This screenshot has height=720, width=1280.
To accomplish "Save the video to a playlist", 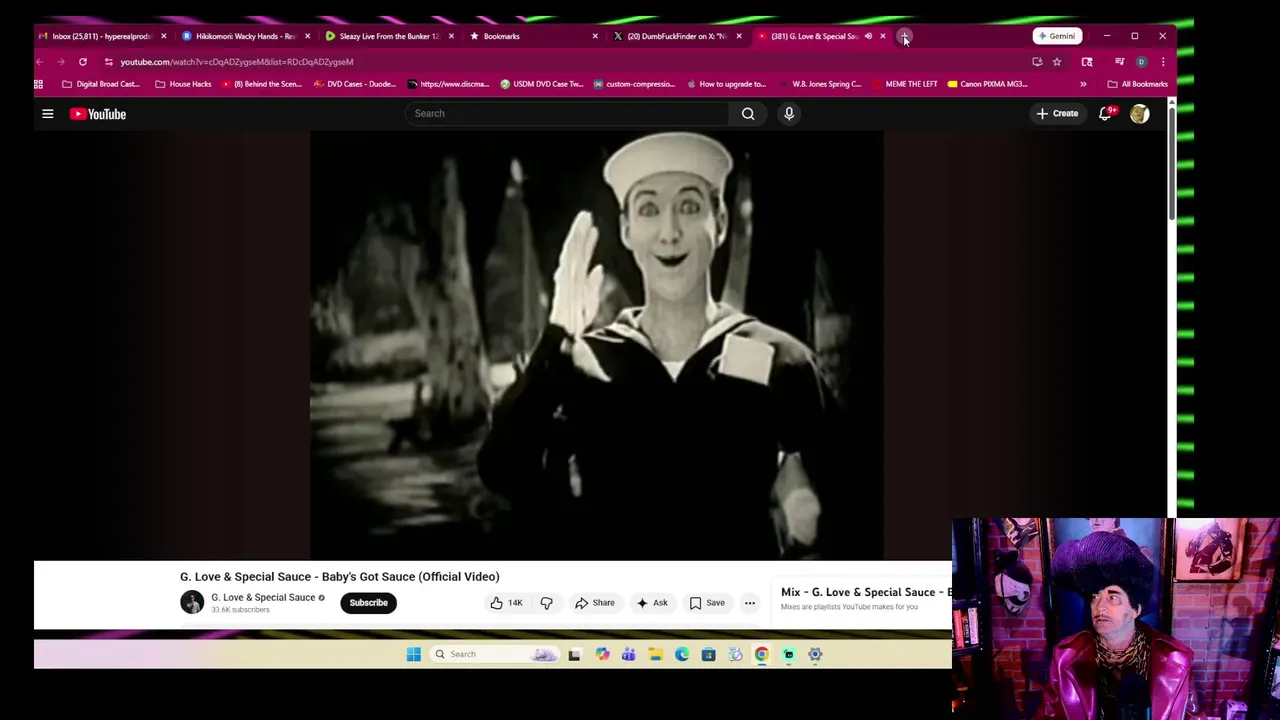I will [x=707, y=603].
